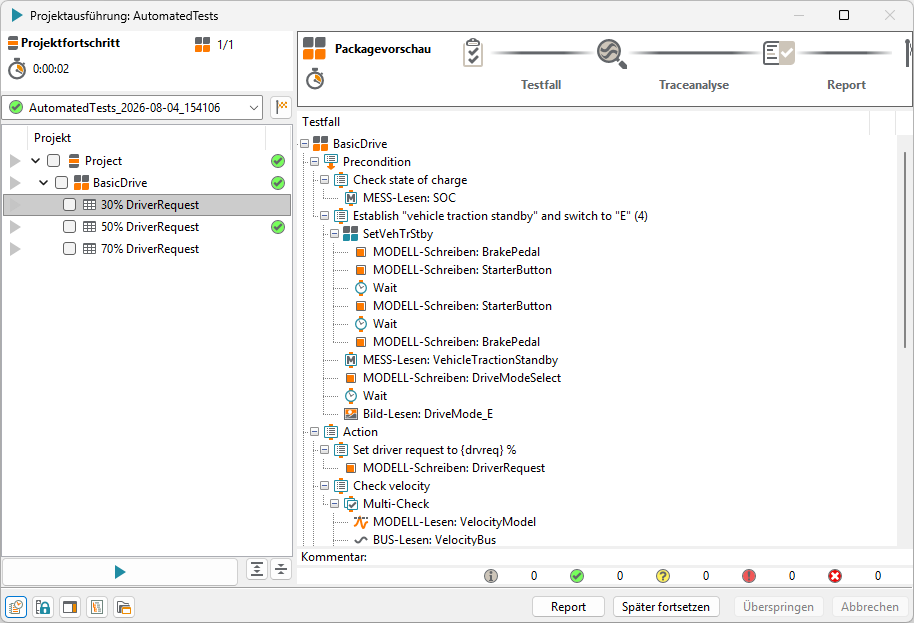Click the teal play button below project tree

(x=120, y=572)
